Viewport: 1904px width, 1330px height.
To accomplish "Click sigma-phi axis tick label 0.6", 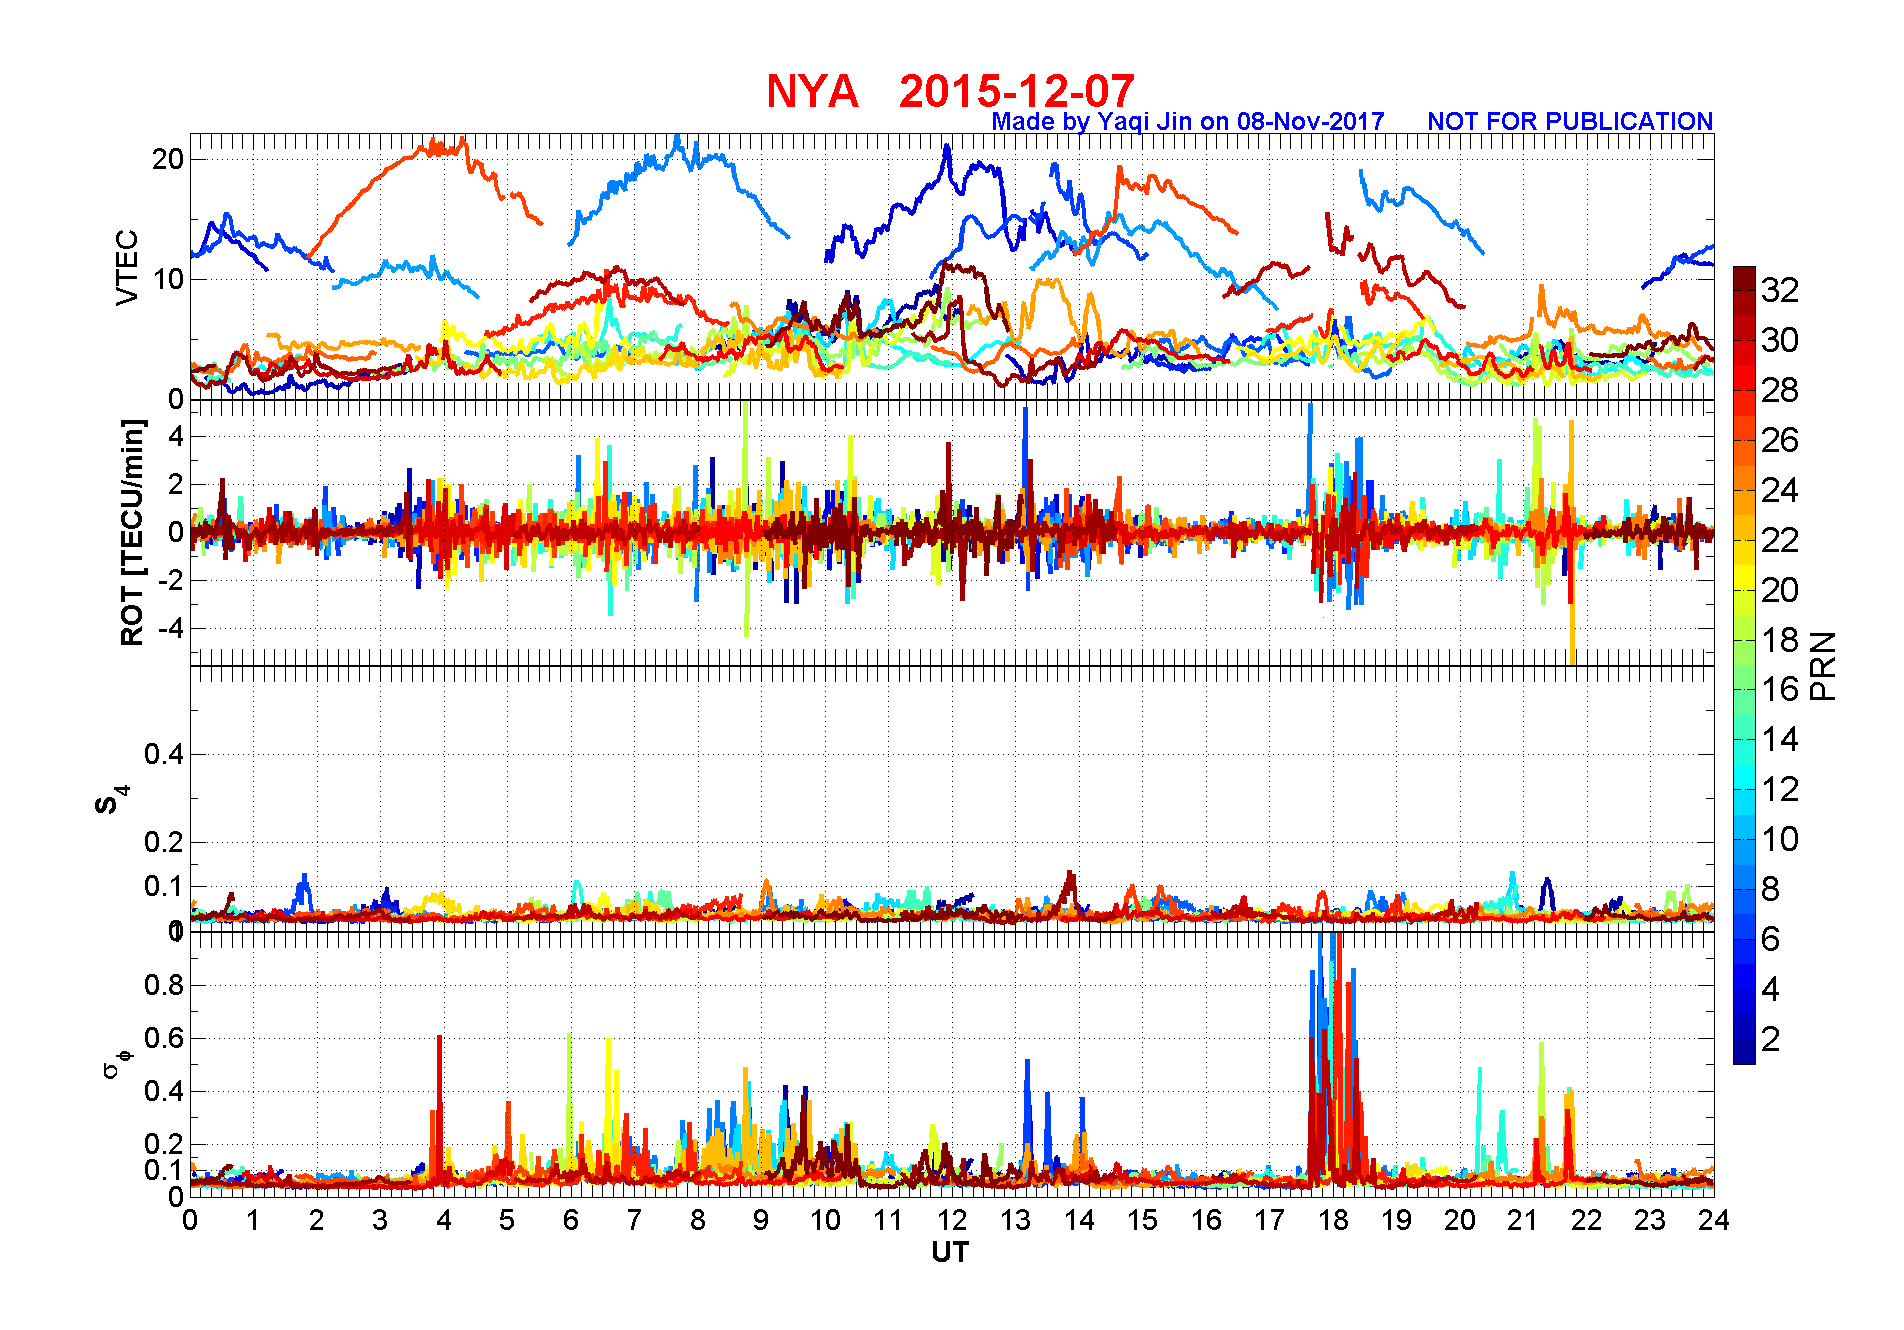I will coord(164,1038).
